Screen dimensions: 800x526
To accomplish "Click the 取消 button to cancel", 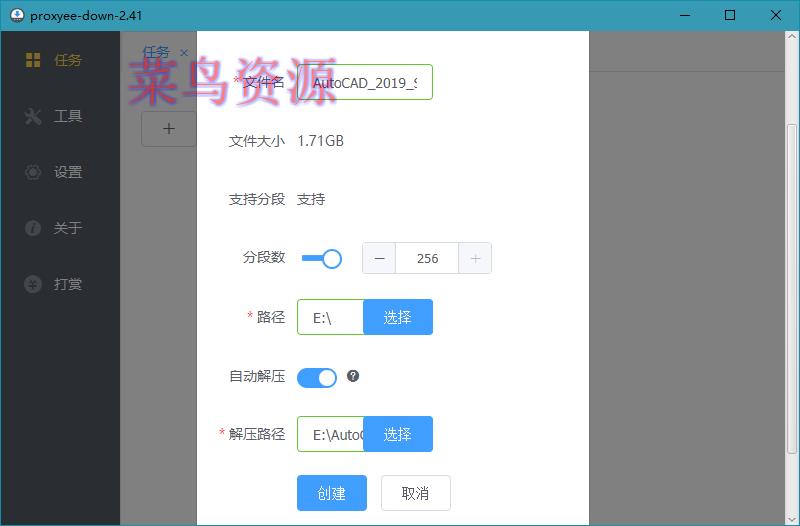I will pyautogui.click(x=415, y=493).
